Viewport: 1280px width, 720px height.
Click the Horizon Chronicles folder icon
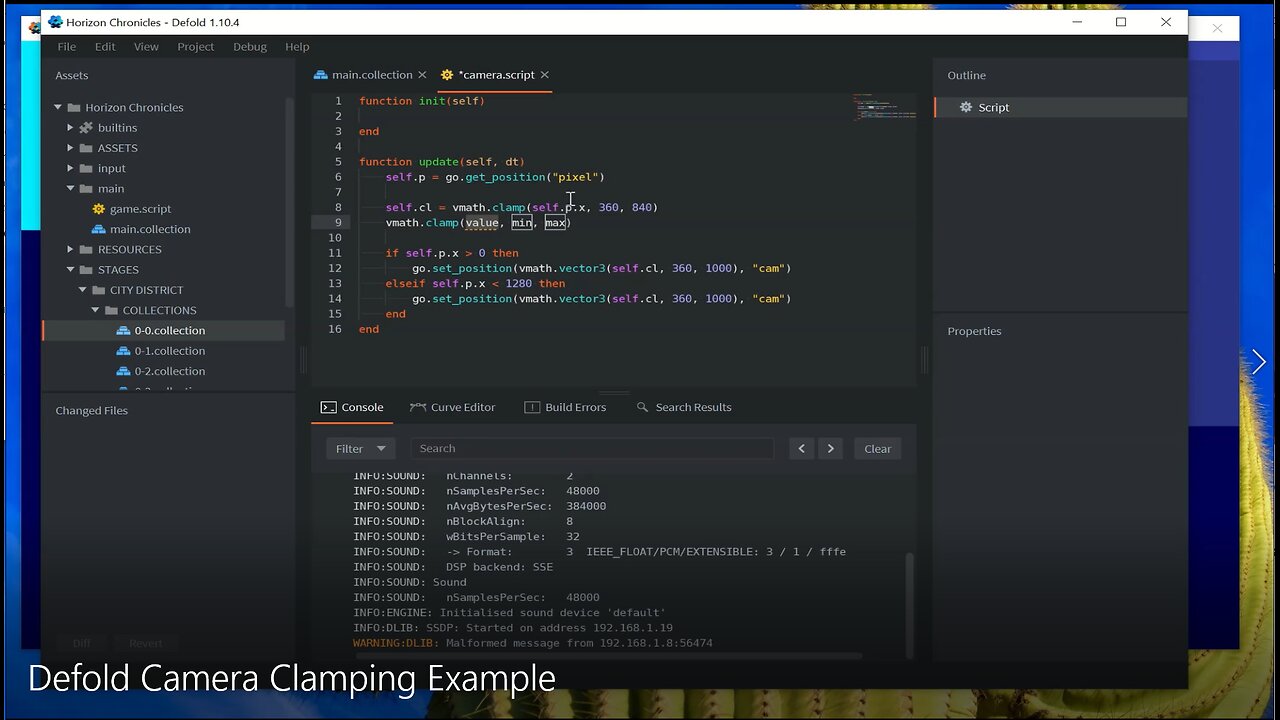click(74, 107)
